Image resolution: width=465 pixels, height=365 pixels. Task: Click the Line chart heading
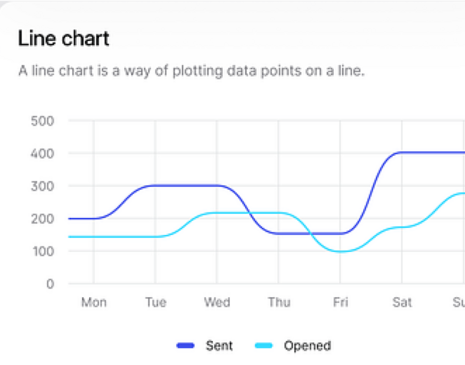click(63, 38)
